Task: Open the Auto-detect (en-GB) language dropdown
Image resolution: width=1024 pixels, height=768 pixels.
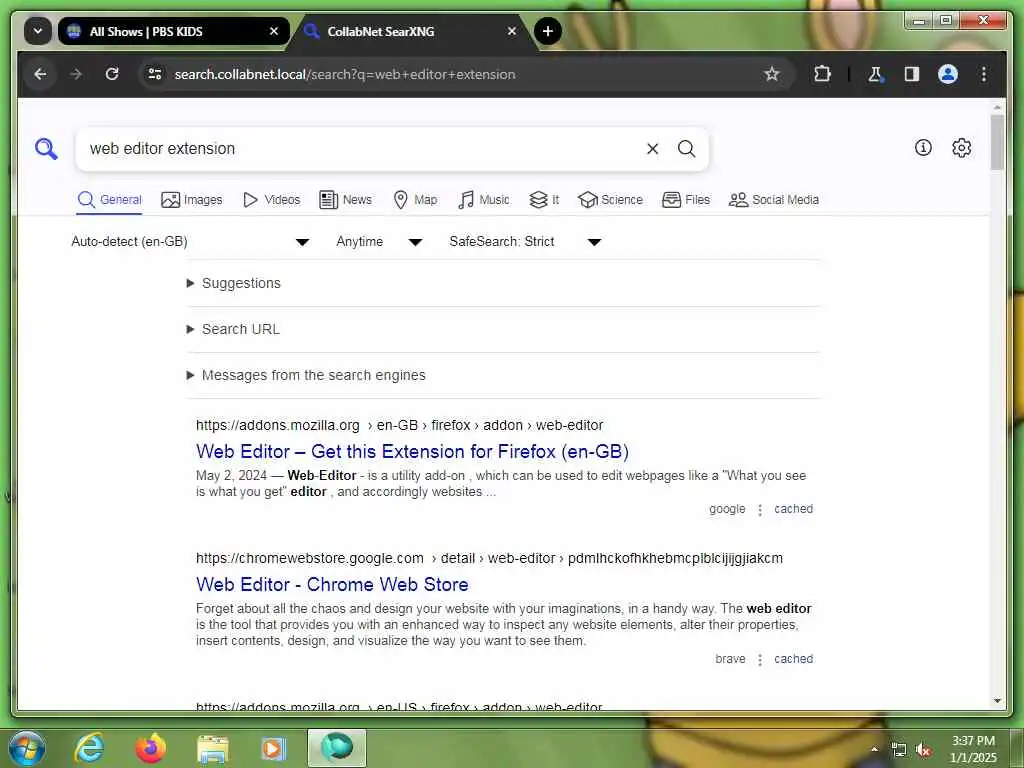Action: pos(190,242)
